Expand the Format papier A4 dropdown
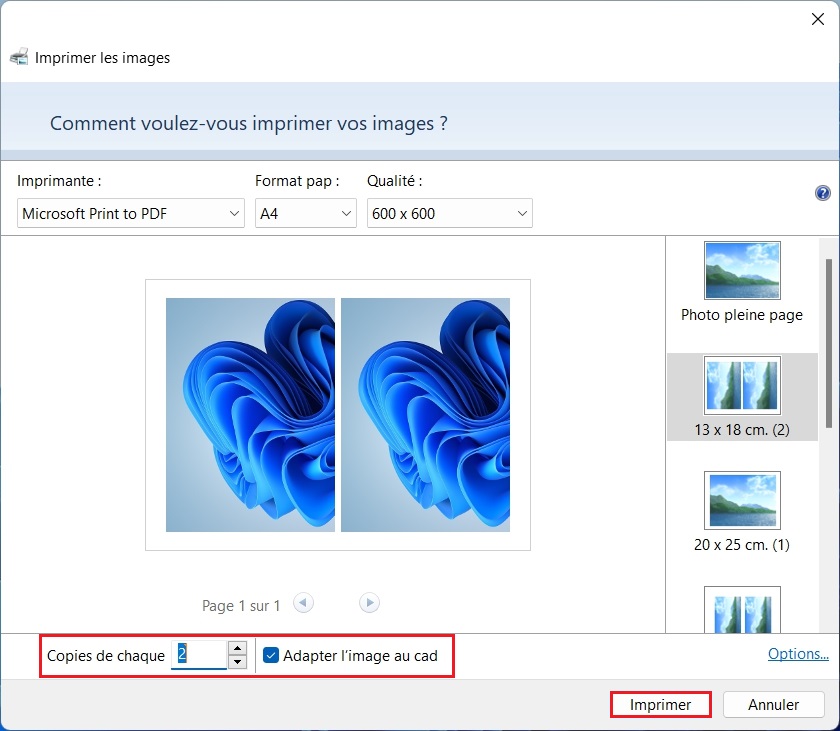Image resolution: width=840 pixels, height=731 pixels. pos(305,213)
